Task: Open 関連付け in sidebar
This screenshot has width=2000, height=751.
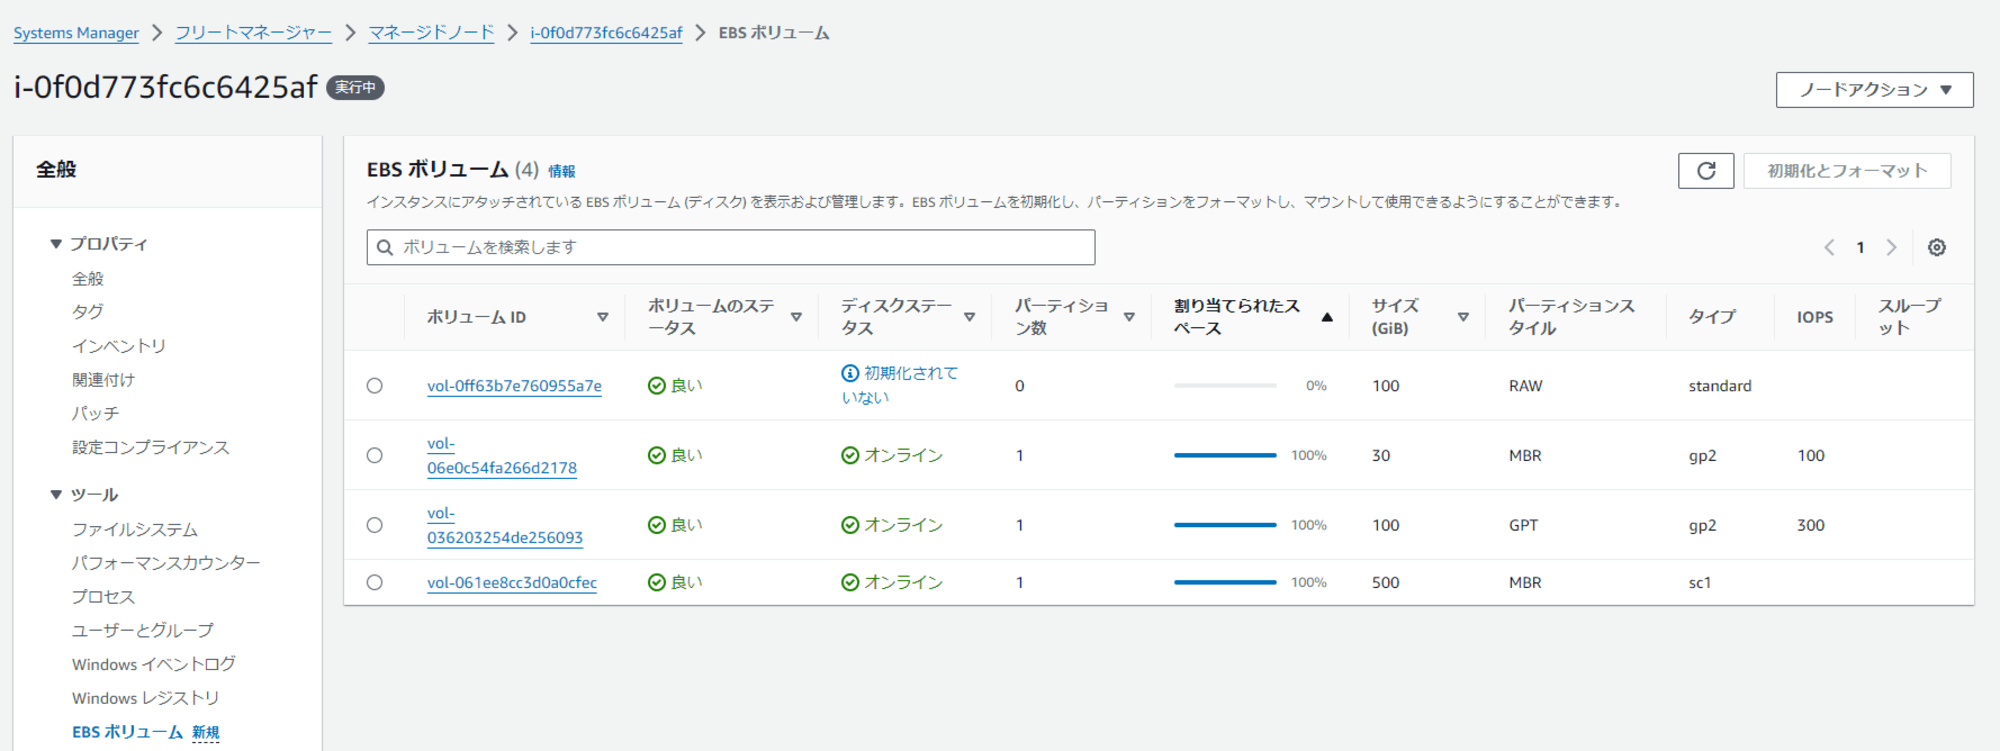Action: tap(103, 380)
